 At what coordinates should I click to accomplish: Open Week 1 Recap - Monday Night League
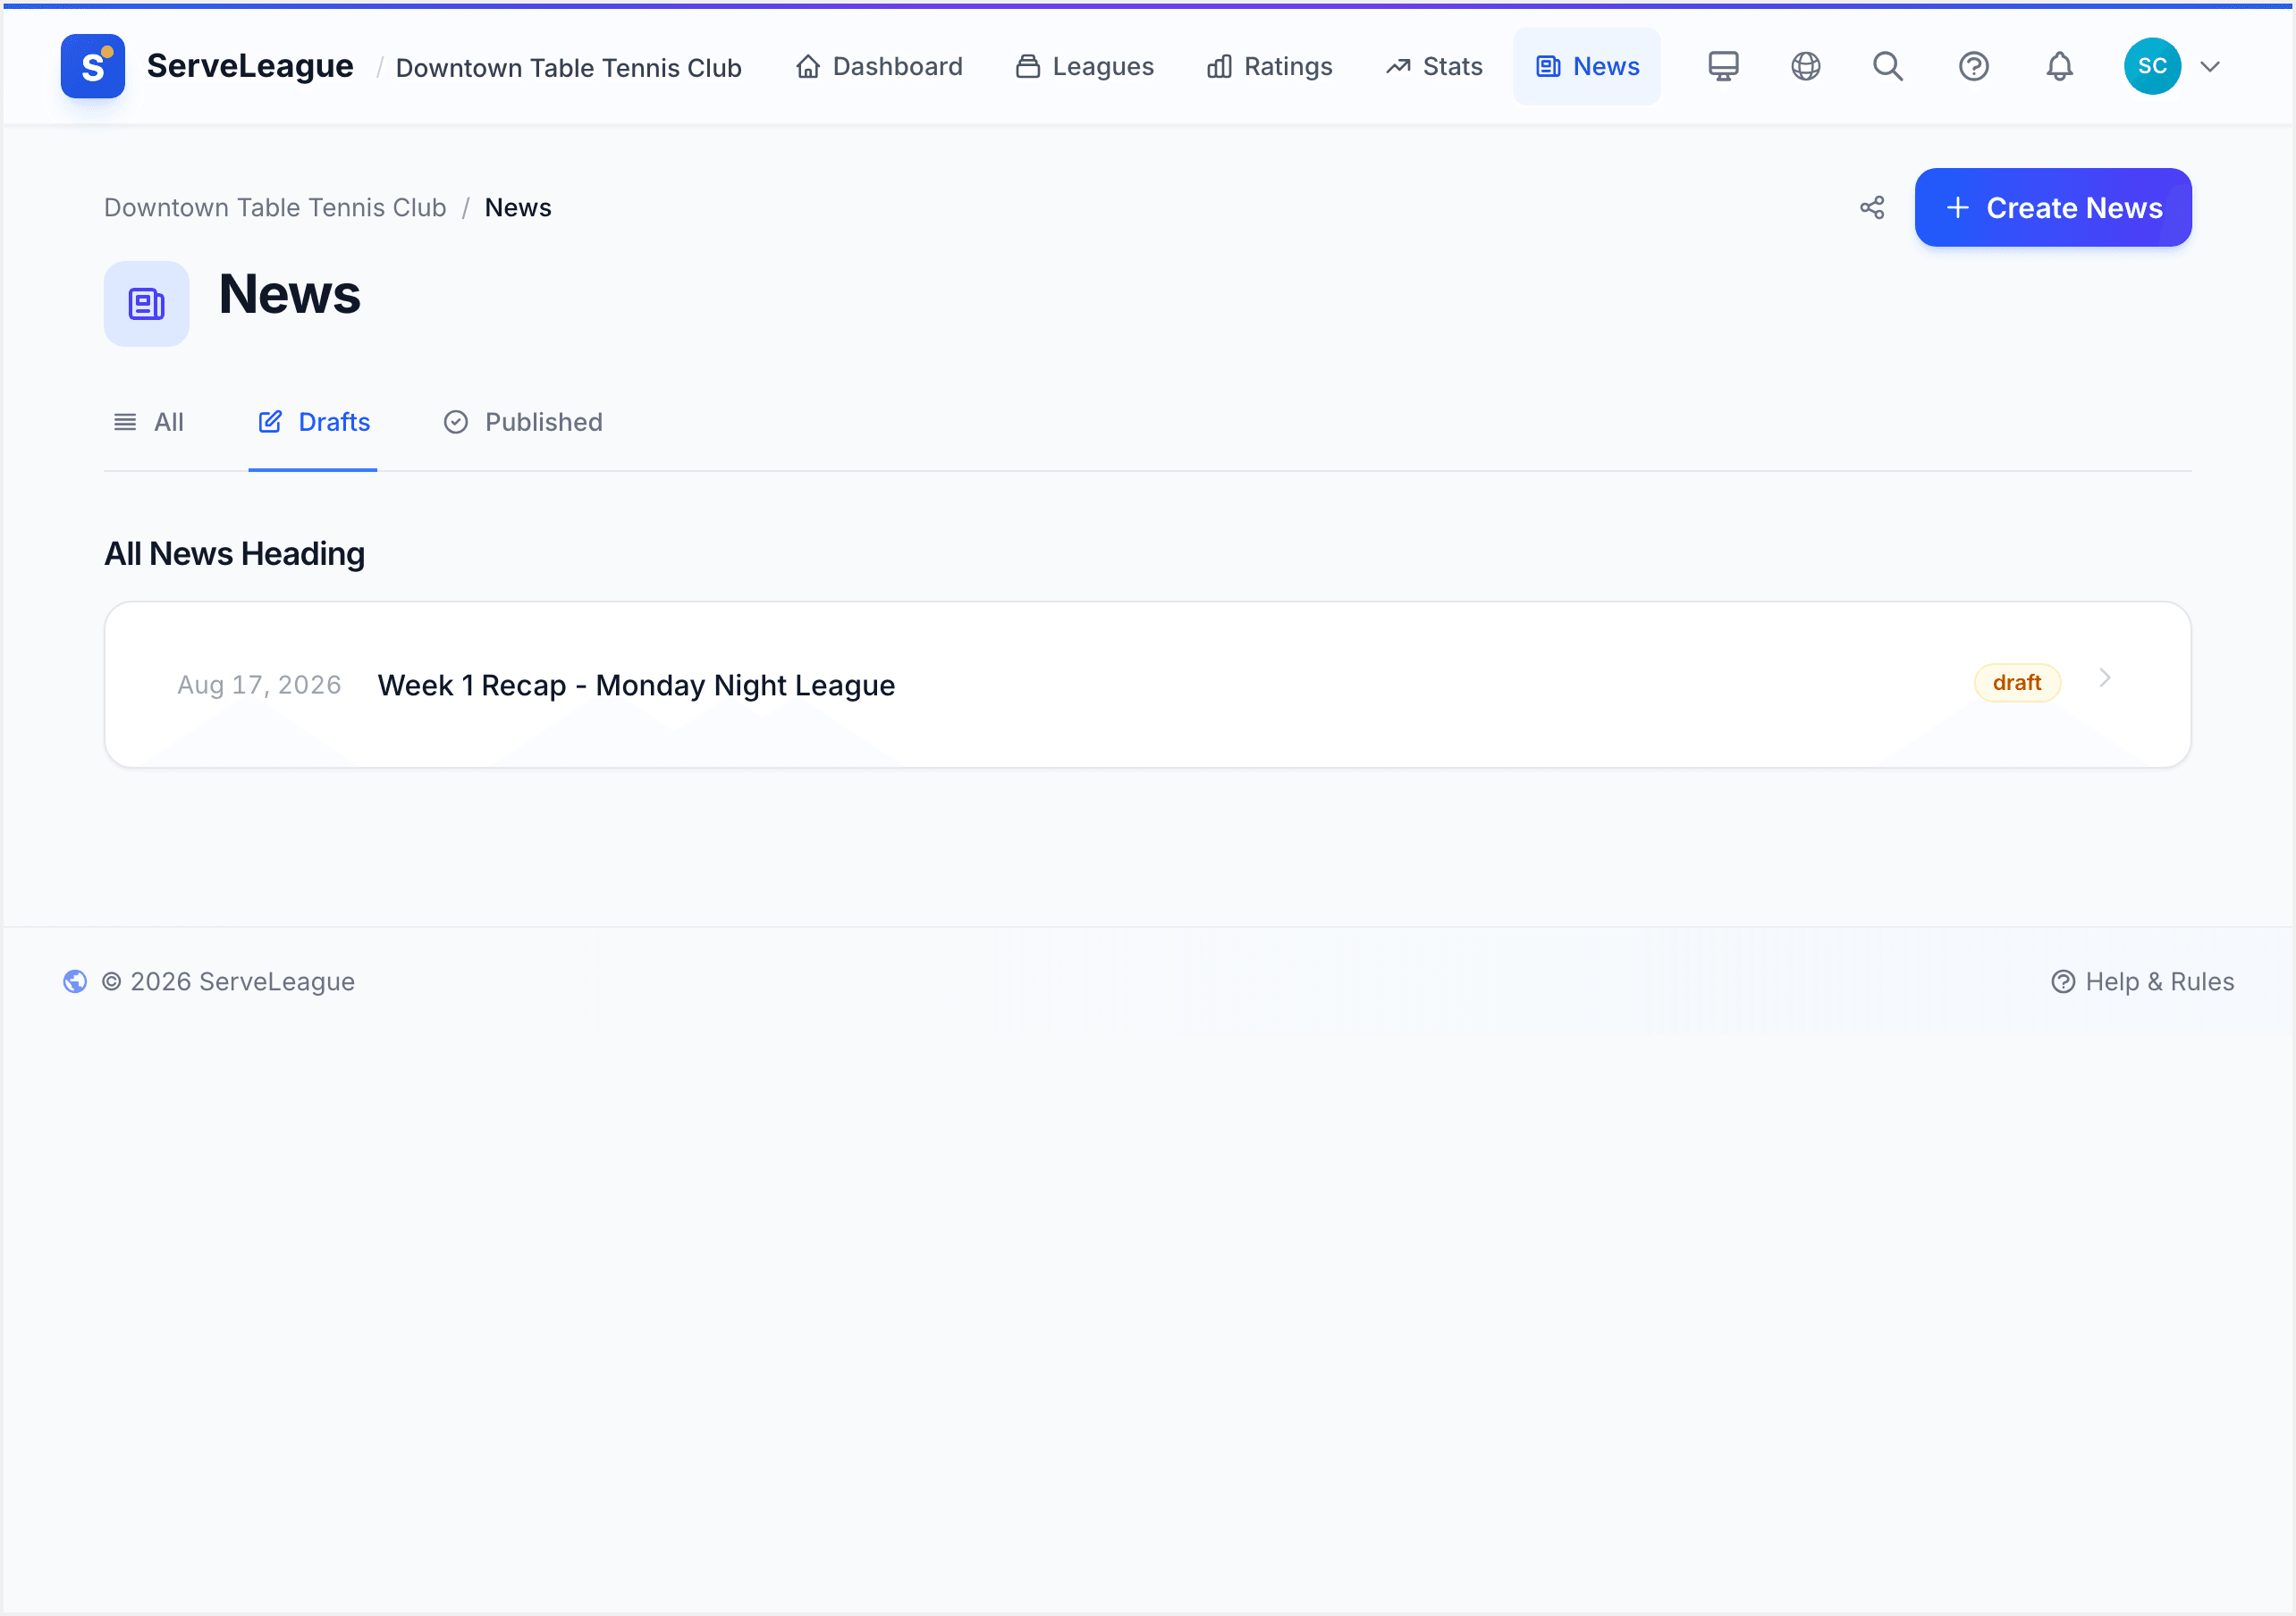(x=636, y=685)
